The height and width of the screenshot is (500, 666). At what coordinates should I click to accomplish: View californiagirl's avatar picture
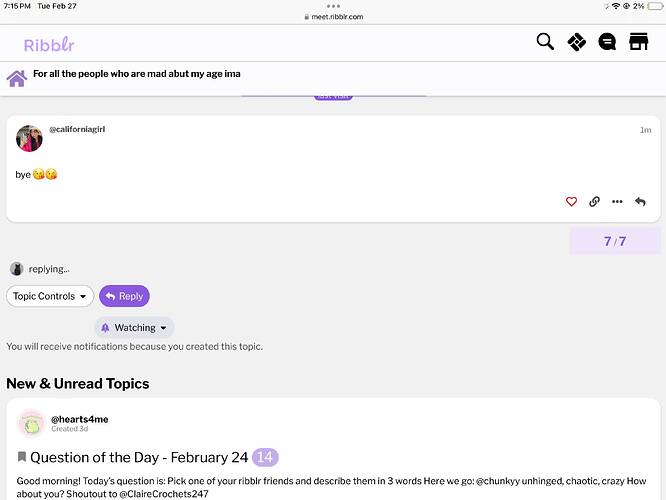29,138
